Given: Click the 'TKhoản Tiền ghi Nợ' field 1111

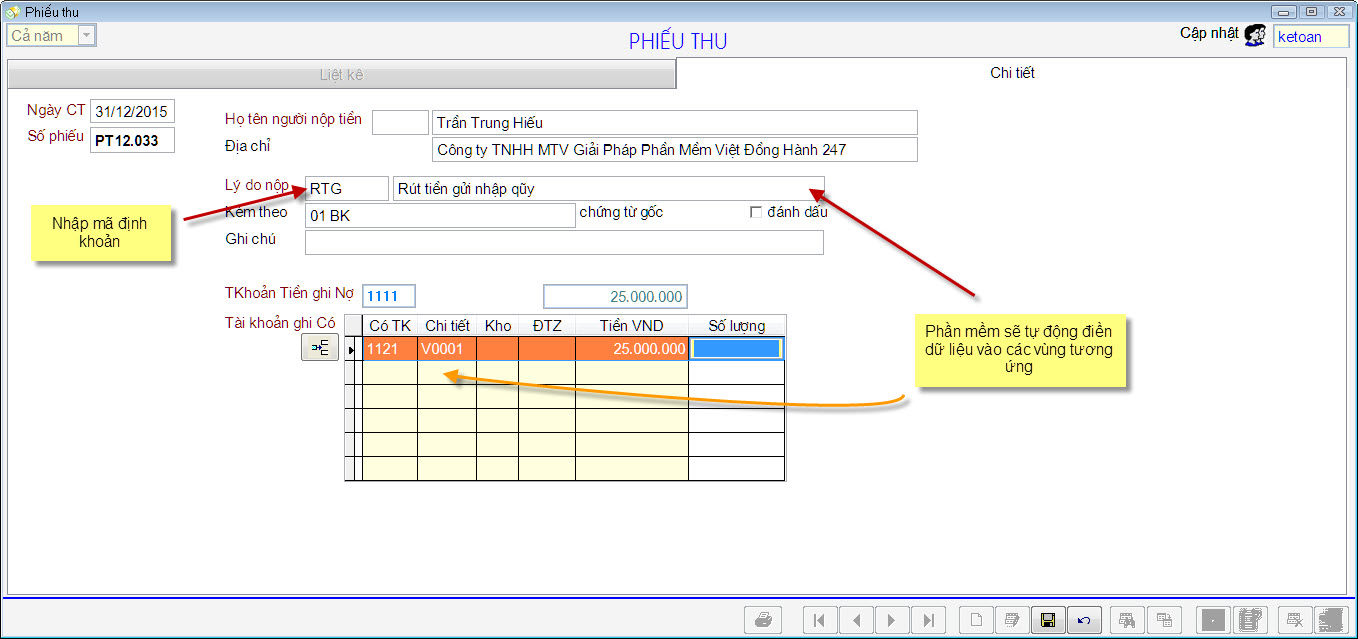Looking at the screenshot, I should coord(388,296).
